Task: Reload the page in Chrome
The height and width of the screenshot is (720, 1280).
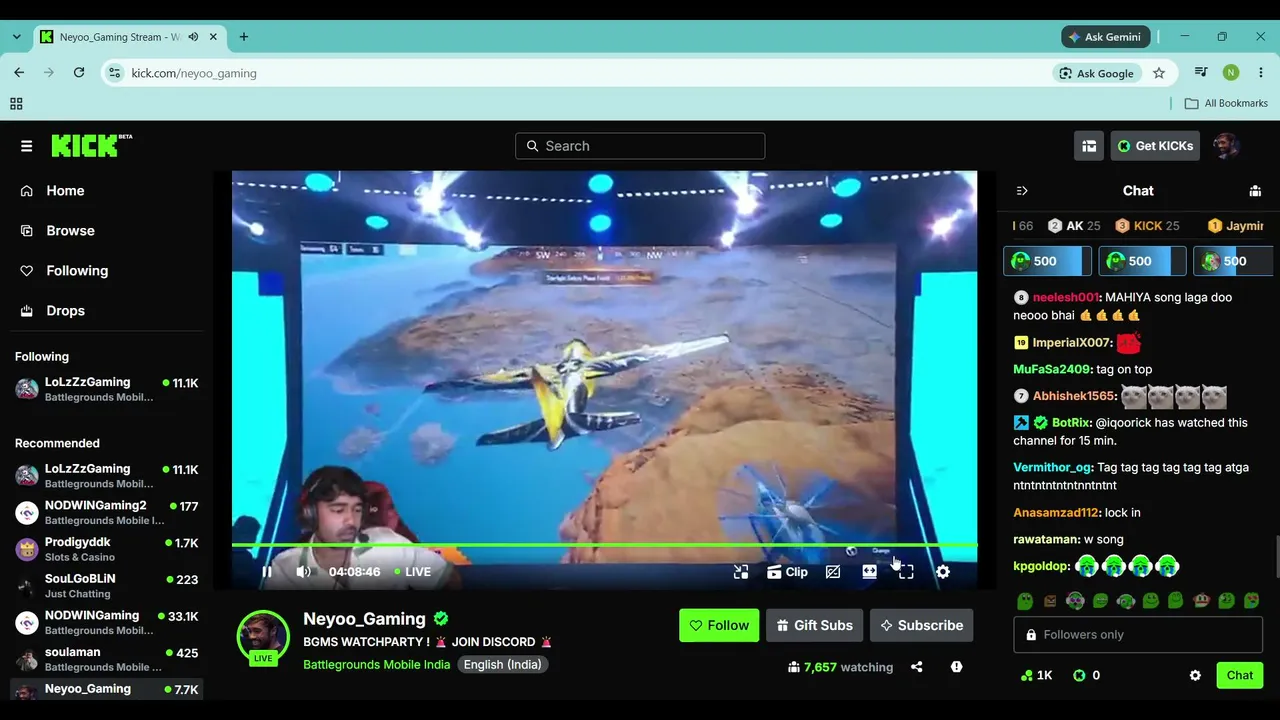Action: (79, 73)
